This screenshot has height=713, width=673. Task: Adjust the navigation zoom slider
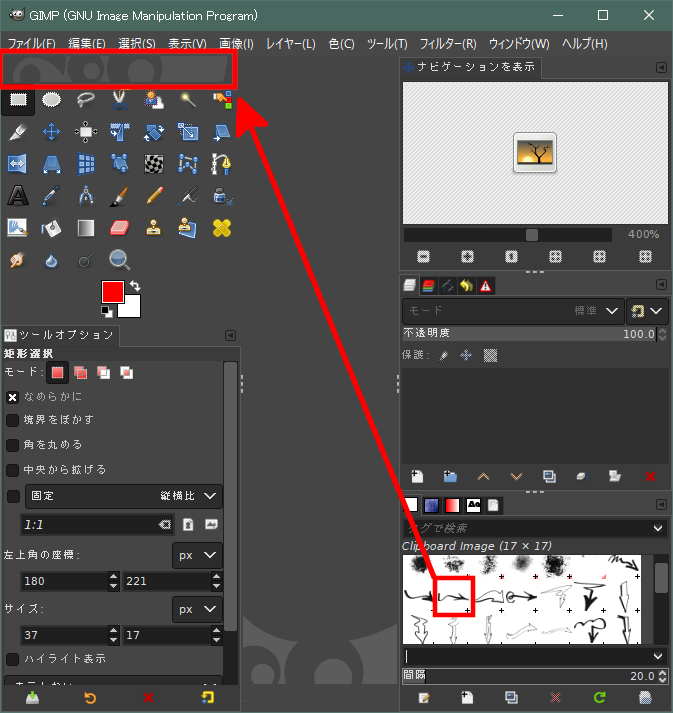(x=507, y=235)
